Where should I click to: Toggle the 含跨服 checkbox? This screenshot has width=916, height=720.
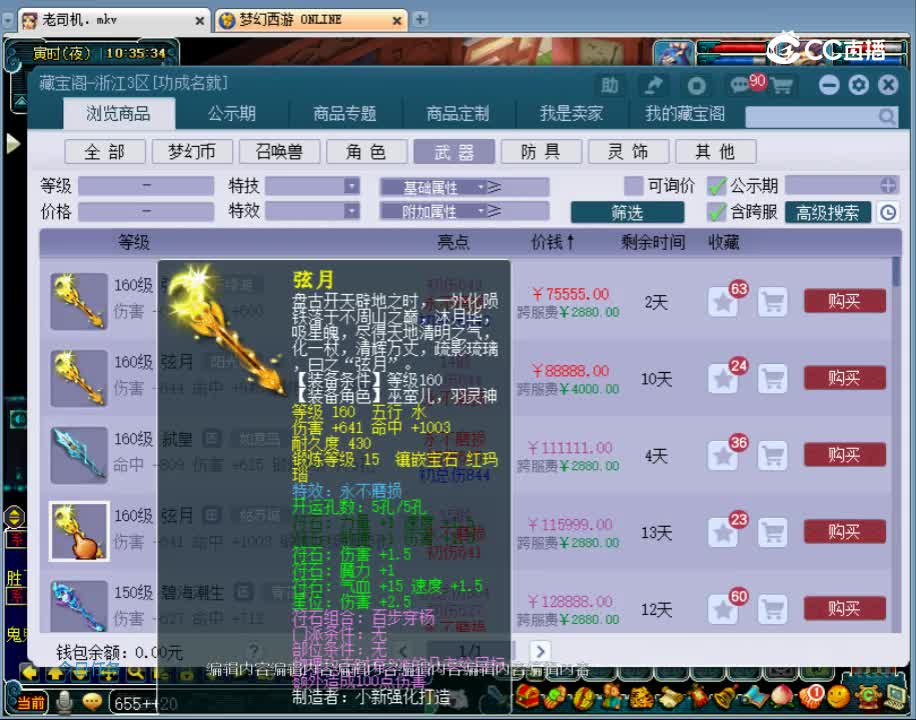click(x=716, y=212)
